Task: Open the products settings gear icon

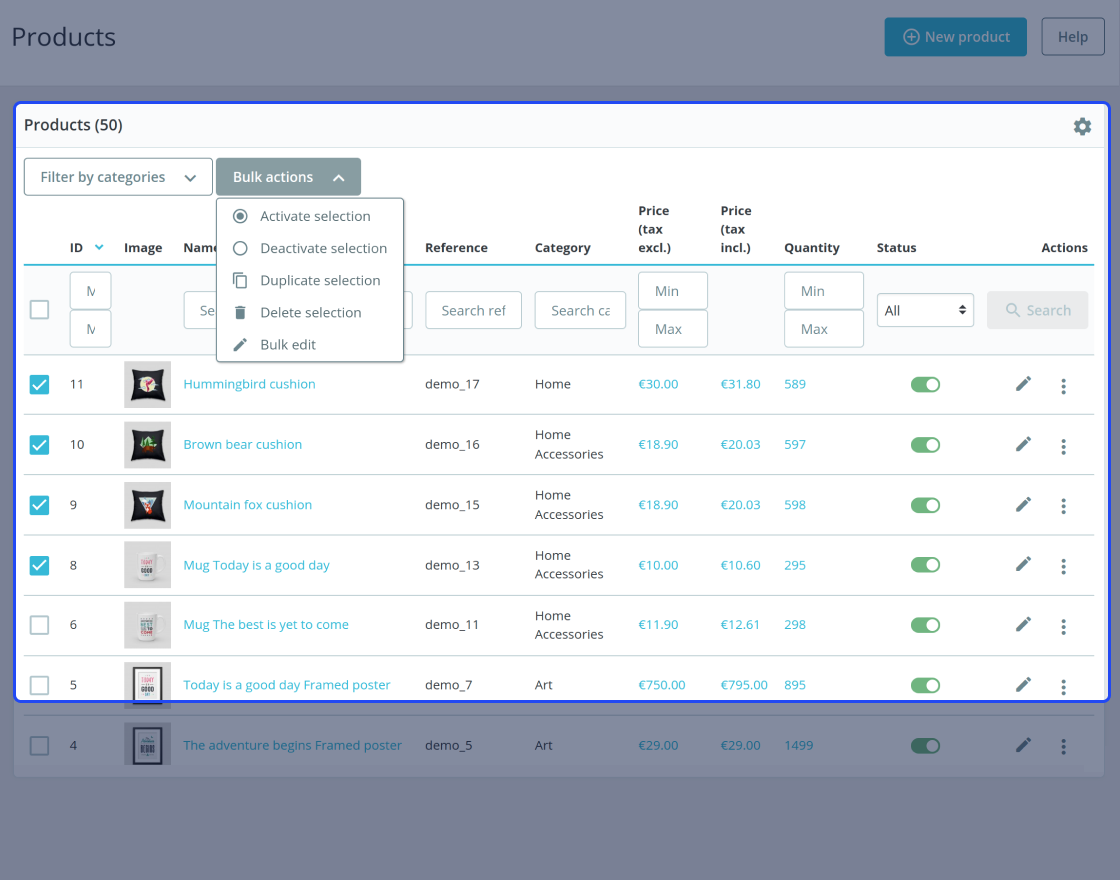Action: click(x=1082, y=126)
